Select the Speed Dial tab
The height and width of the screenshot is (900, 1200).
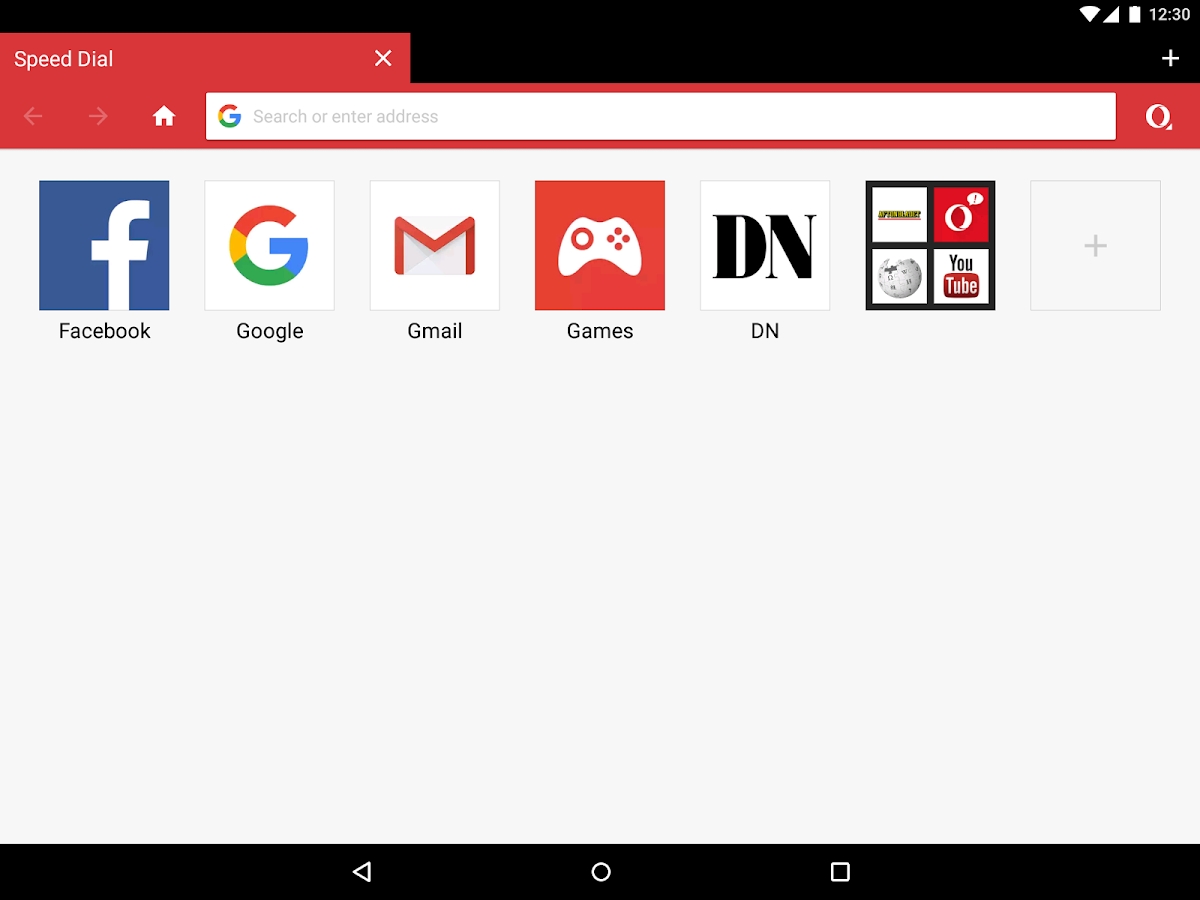pyautogui.click(x=205, y=59)
